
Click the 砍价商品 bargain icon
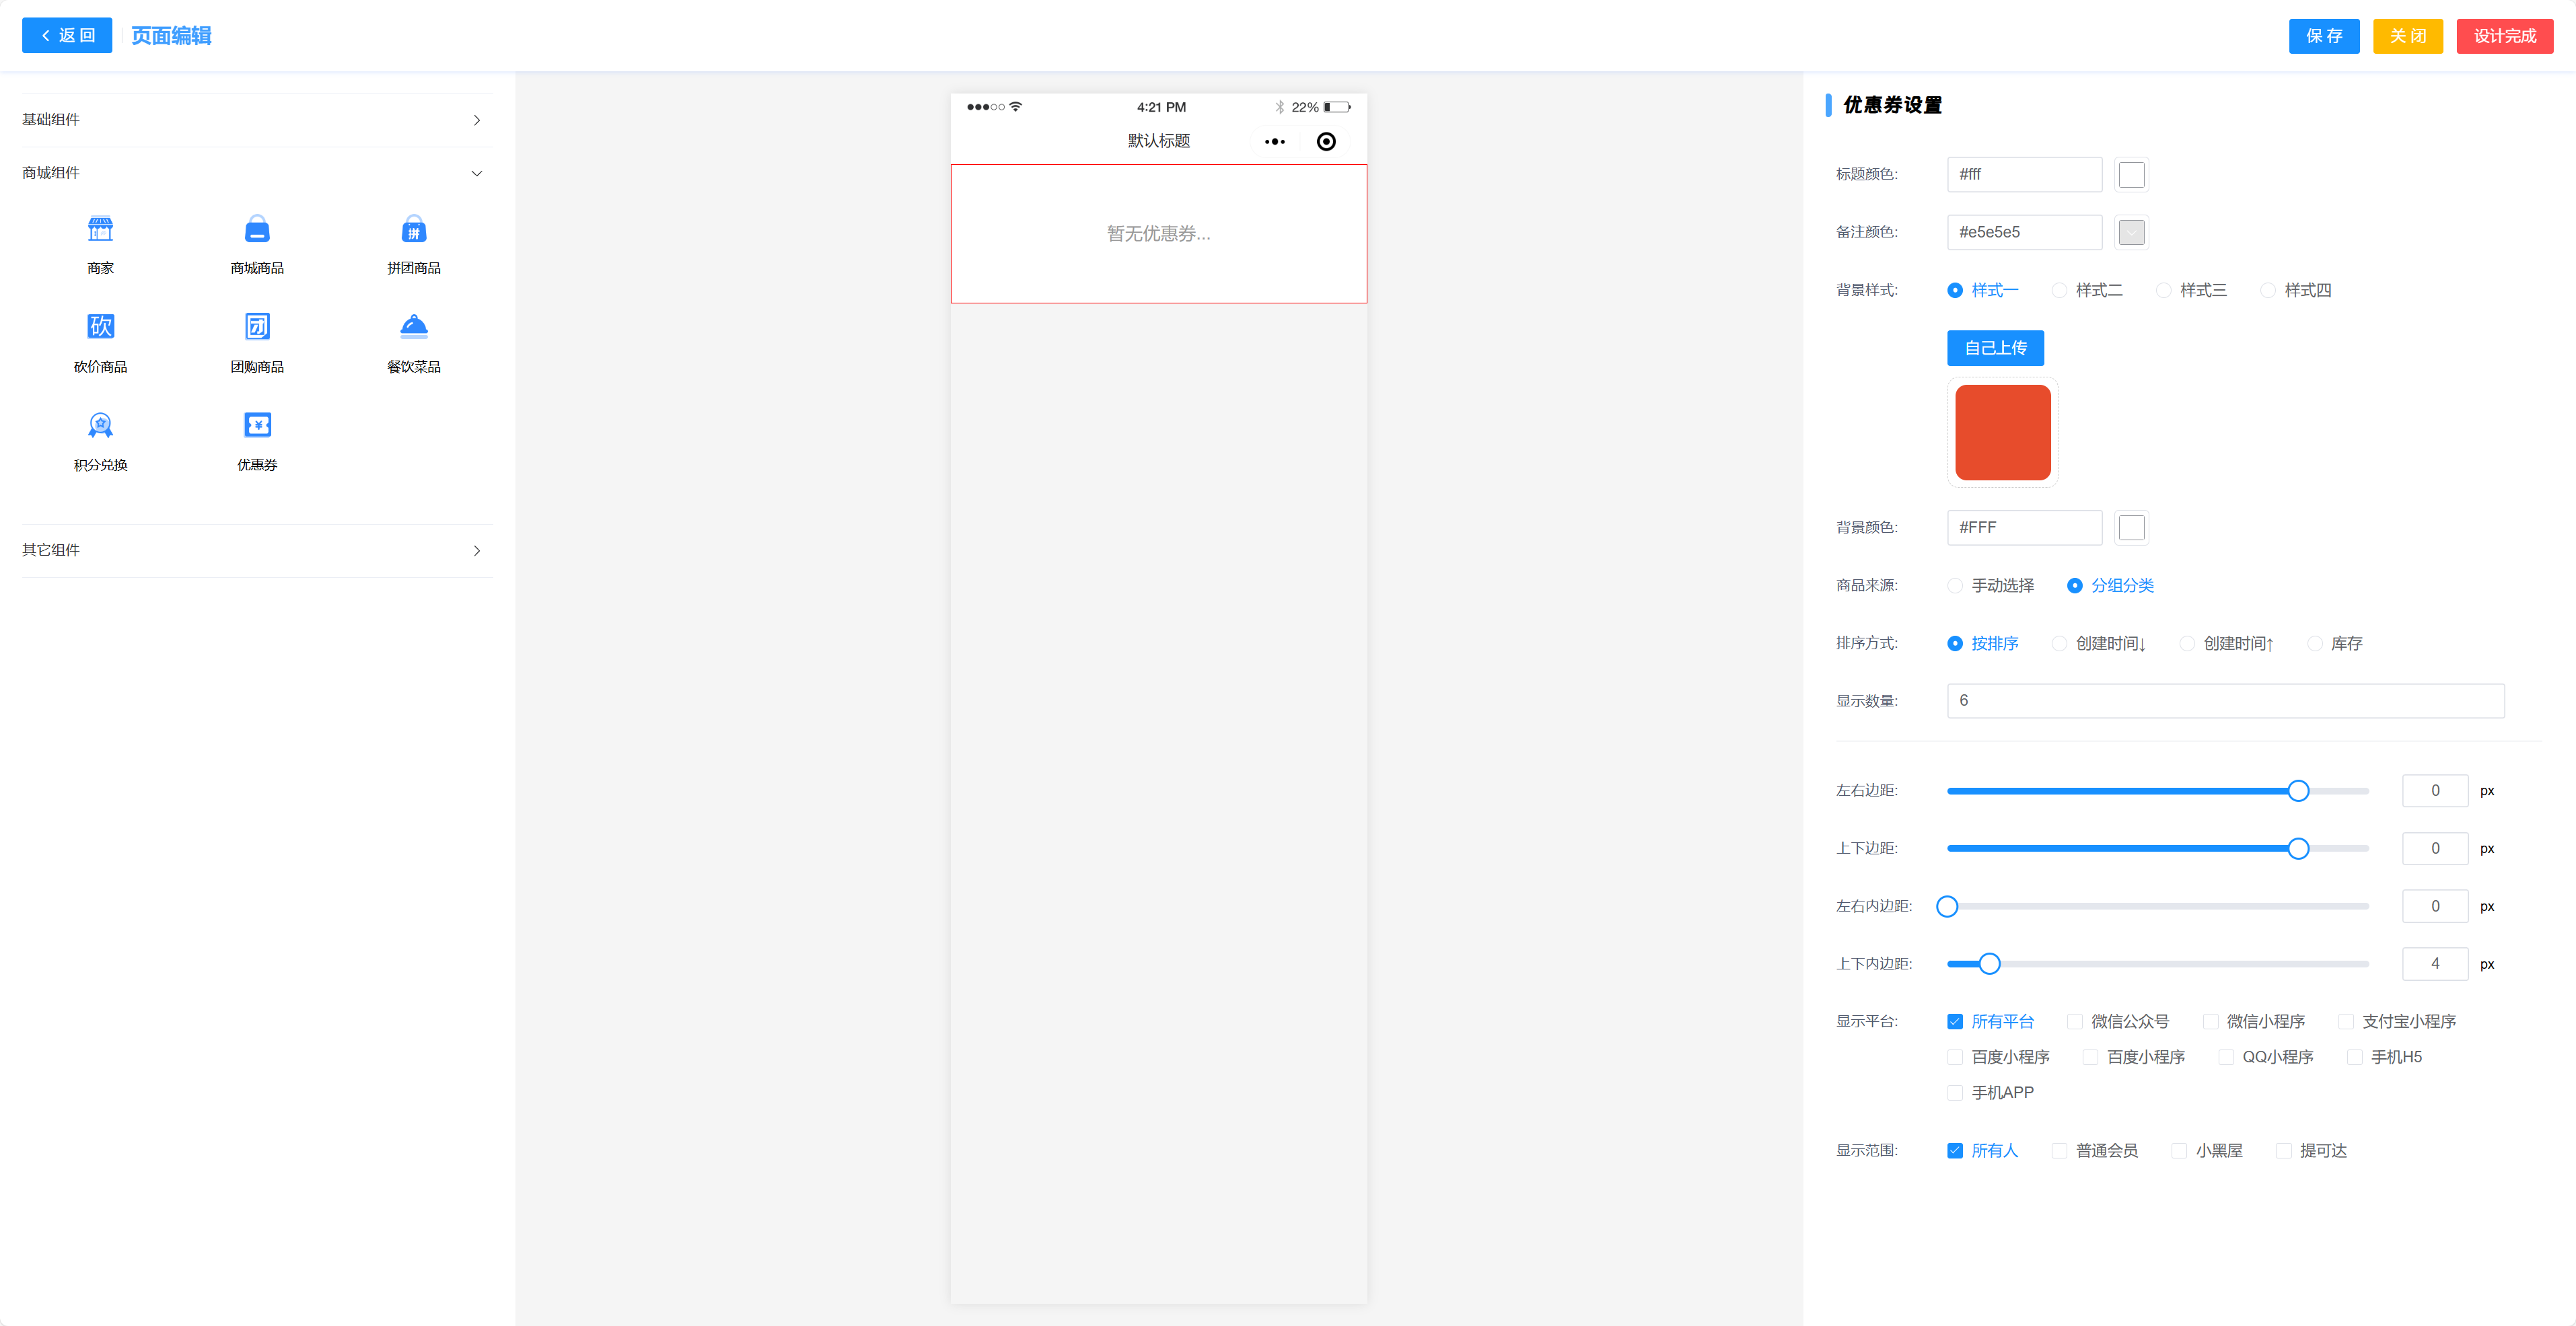[x=100, y=327]
